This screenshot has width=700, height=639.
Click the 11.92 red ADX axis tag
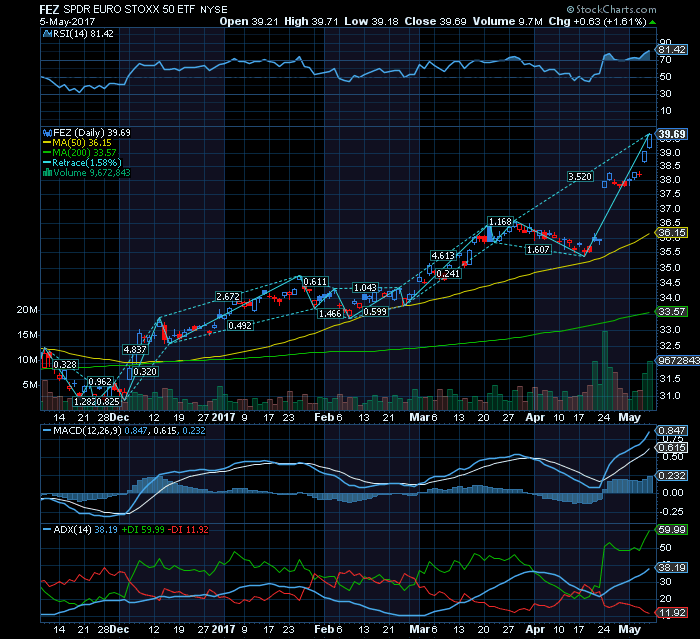pyautogui.click(x=672, y=613)
